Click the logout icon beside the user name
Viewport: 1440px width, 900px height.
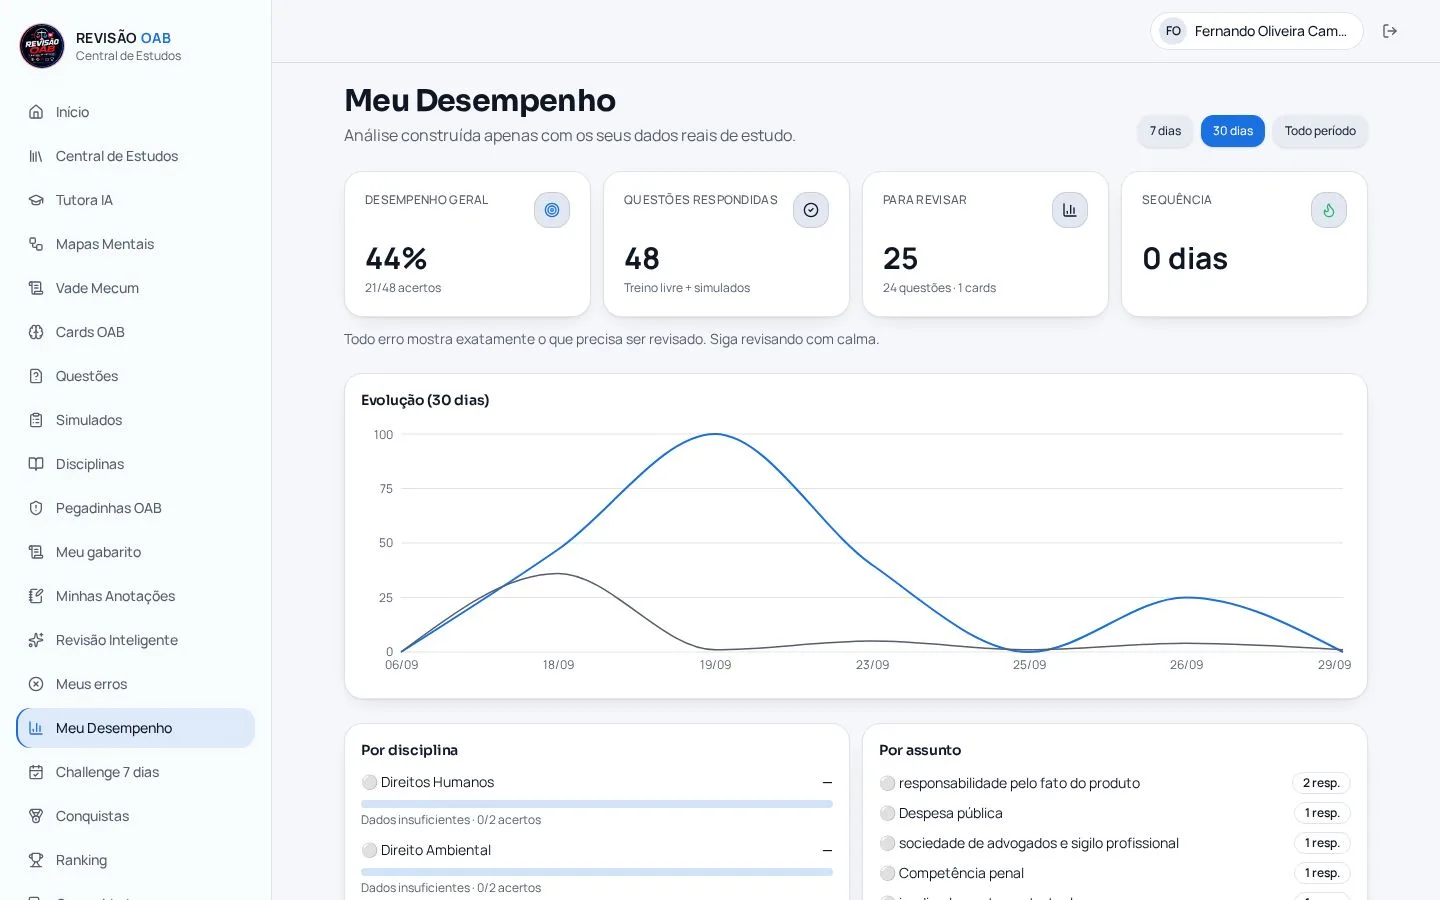(x=1390, y=31)
